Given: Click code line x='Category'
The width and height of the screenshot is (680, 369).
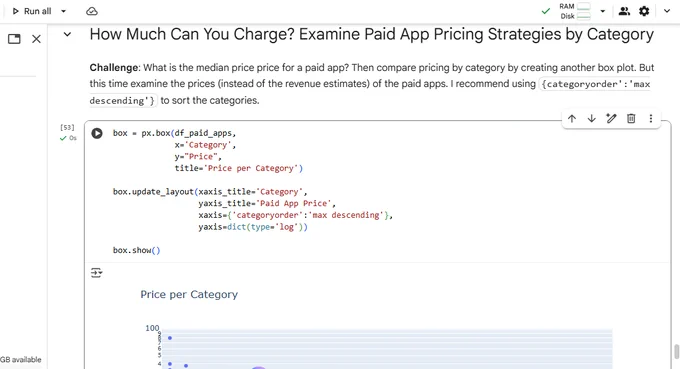Looking at the screenshot, I should click(x=205, y=145).
